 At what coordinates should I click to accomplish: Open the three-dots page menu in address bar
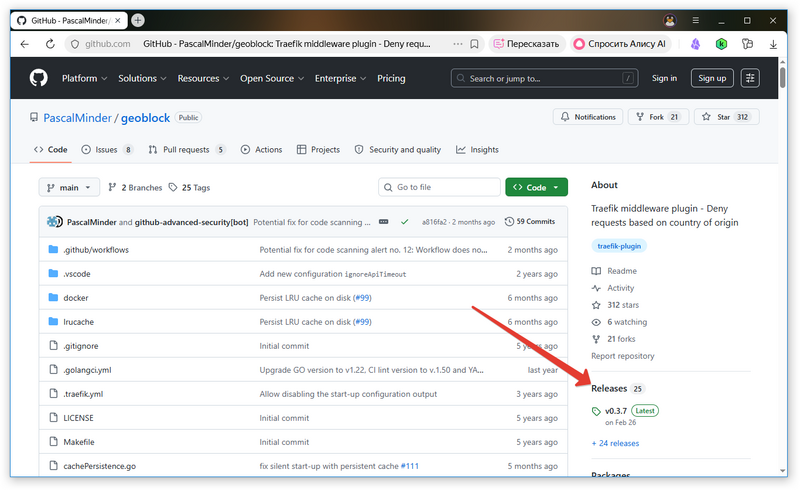click(x=458, y=44)
